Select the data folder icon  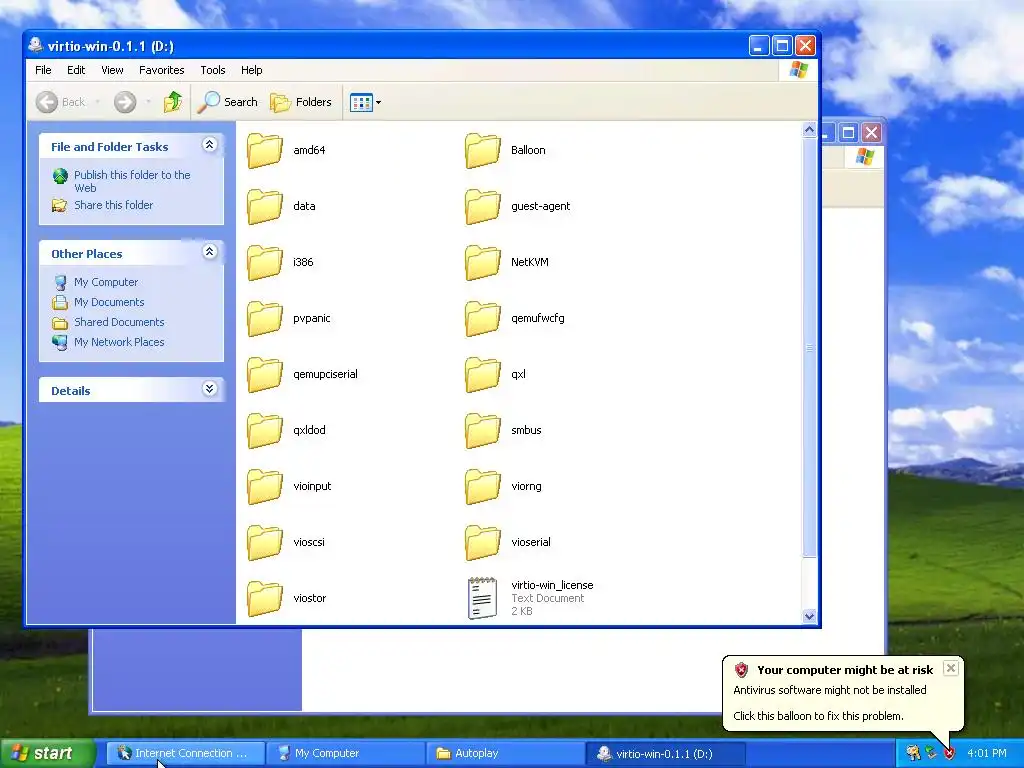coord(264,206)
